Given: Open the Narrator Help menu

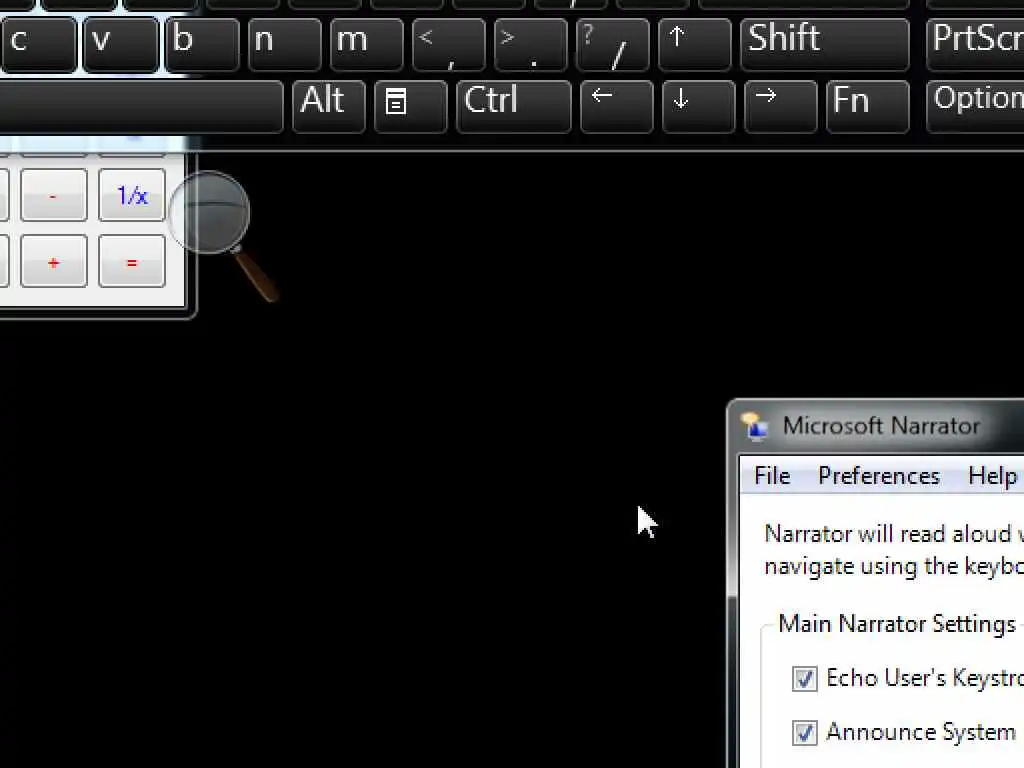Looking at the screenshot, I should pyautogui.click(x=993, y=475).
